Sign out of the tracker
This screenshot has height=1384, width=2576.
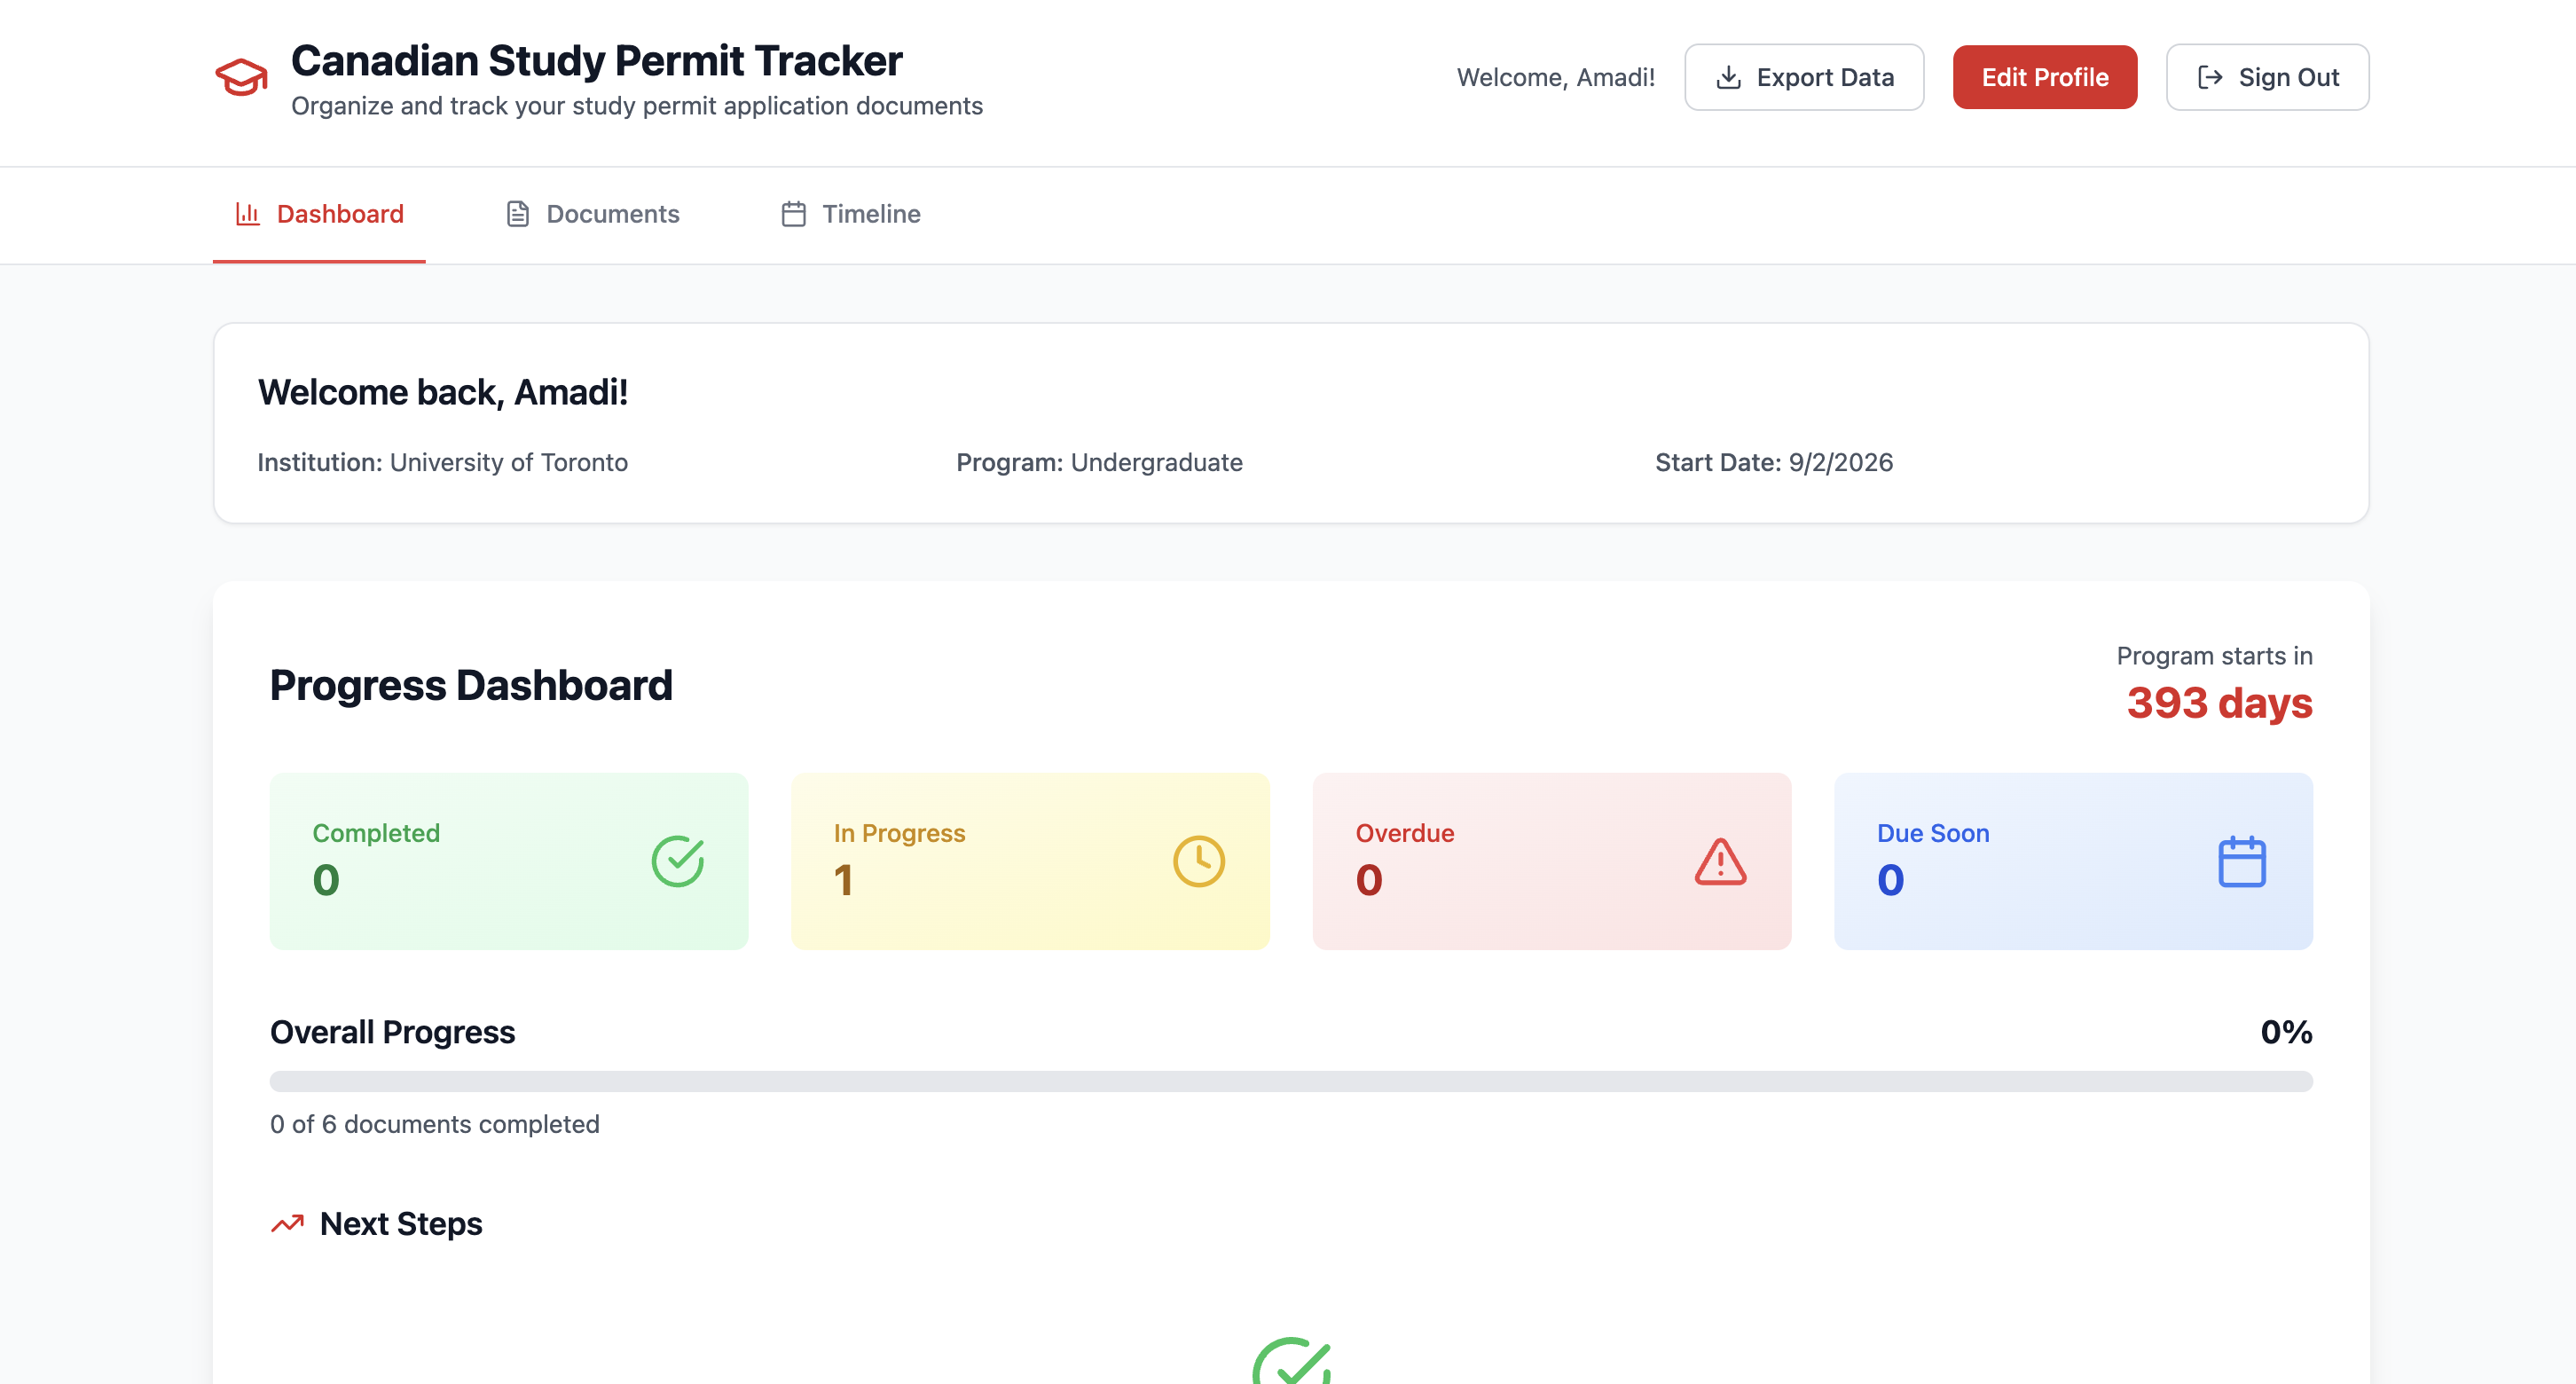pos(2267,77)
